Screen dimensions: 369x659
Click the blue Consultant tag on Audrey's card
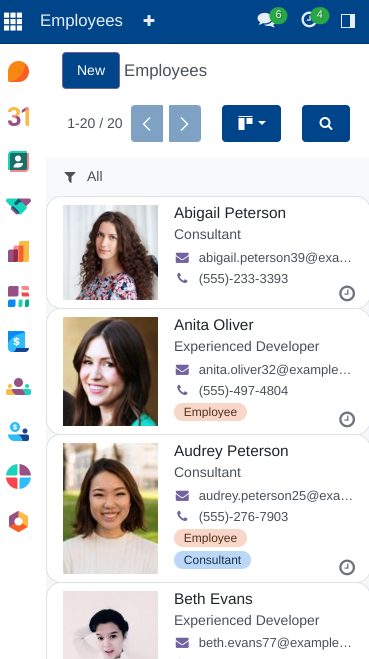pos(213,560)
